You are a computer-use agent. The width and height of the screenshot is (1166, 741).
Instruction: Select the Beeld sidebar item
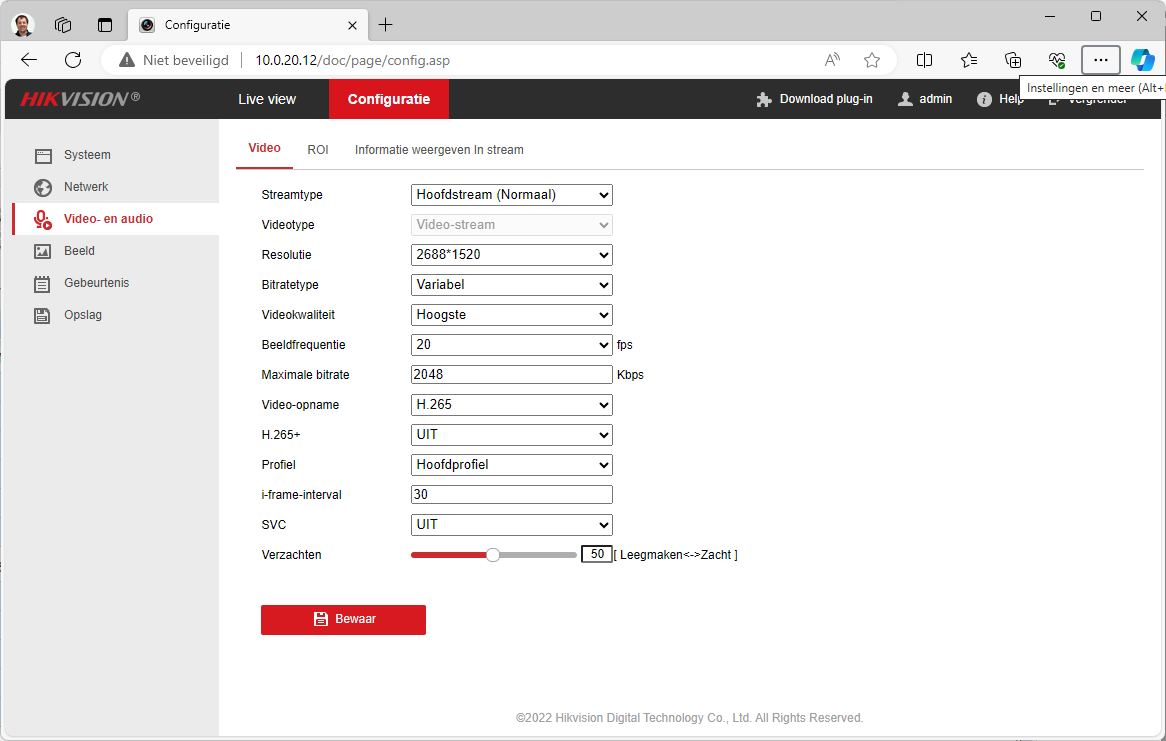pos(79,251)
